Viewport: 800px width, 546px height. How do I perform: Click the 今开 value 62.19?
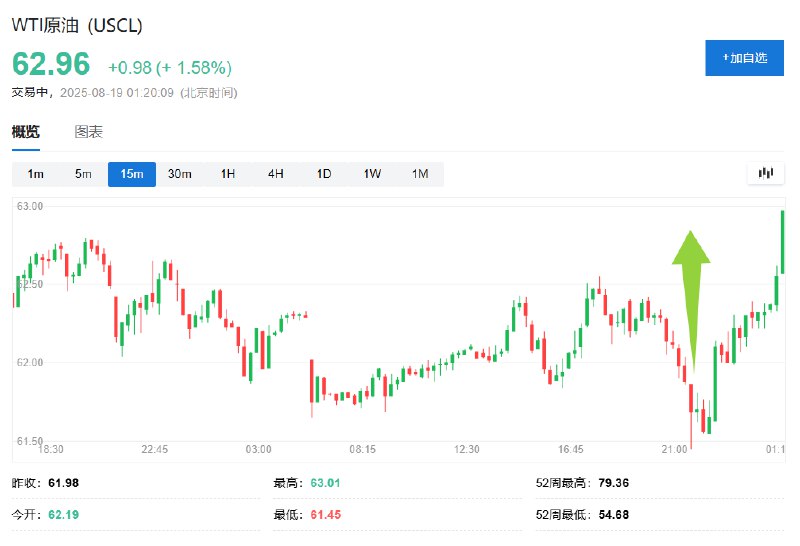(63, 514)
